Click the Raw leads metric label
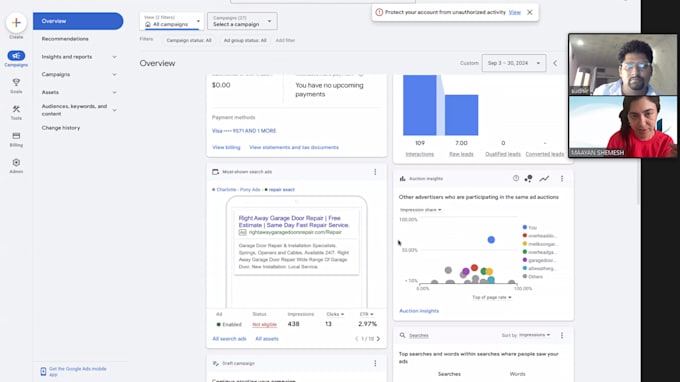Viewport: 680px width, 382px height. pyautogui.click(x=461, y=154)
